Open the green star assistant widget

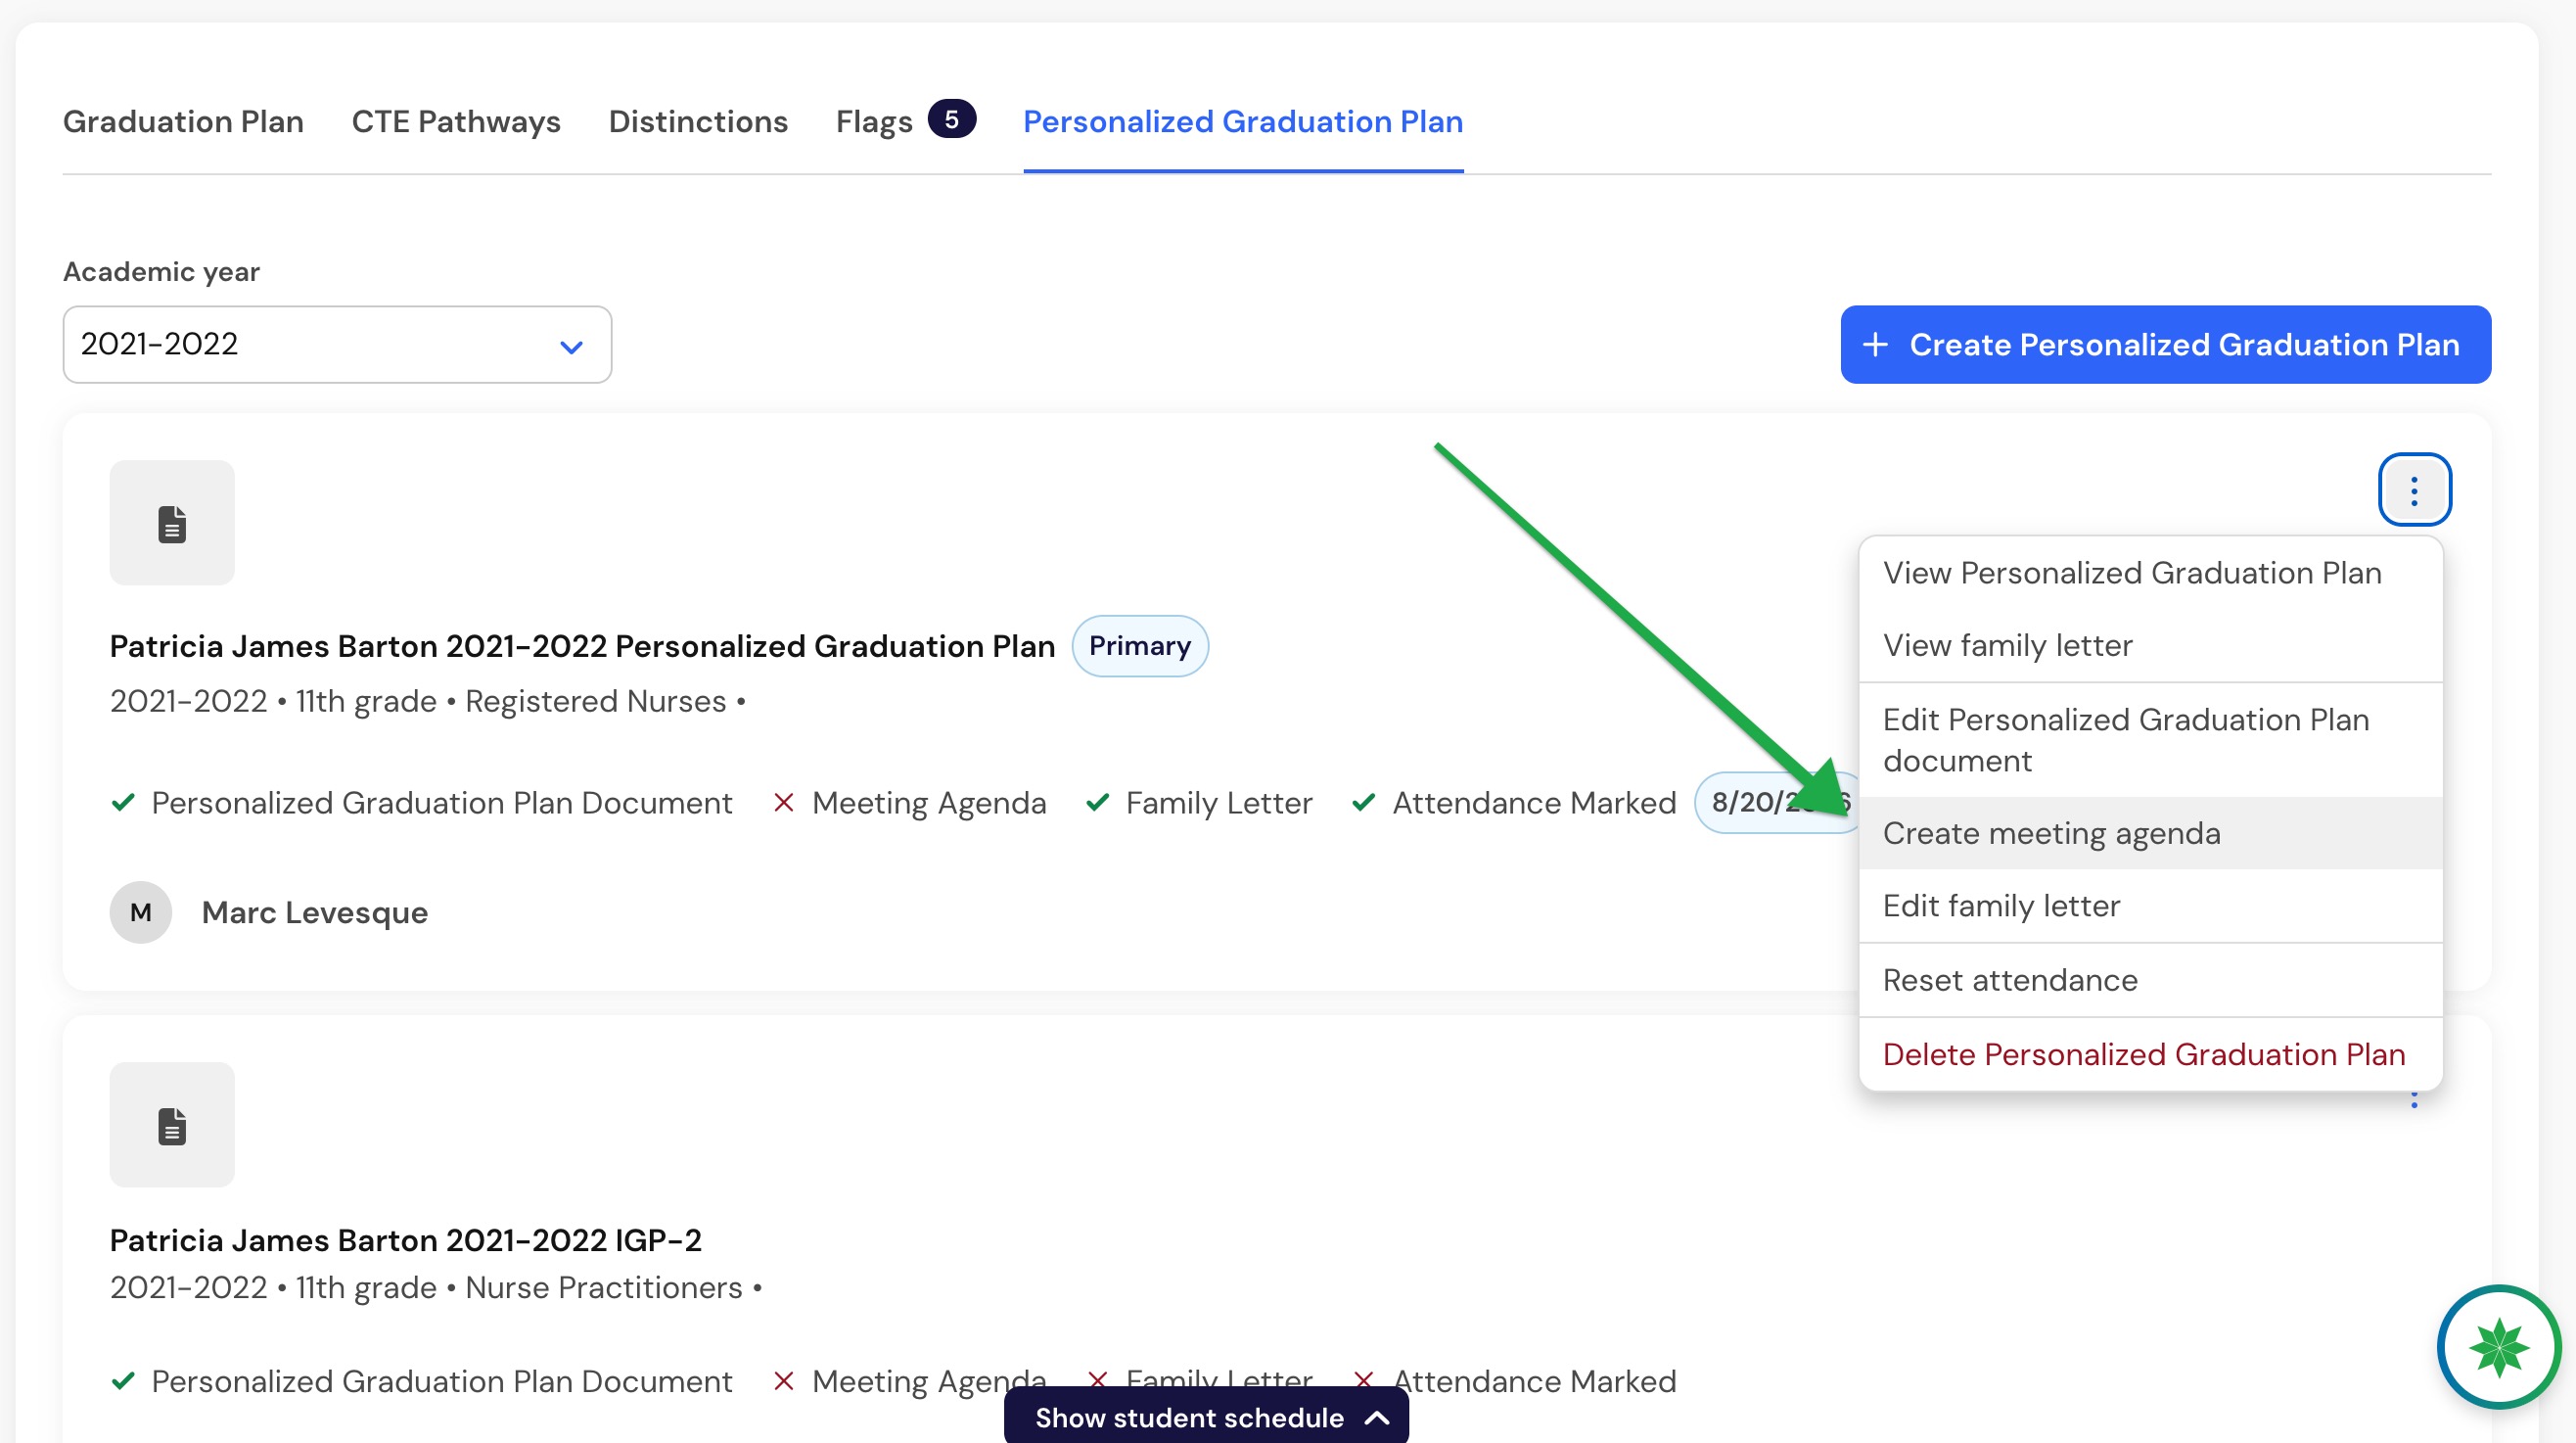[2498, 1347]
